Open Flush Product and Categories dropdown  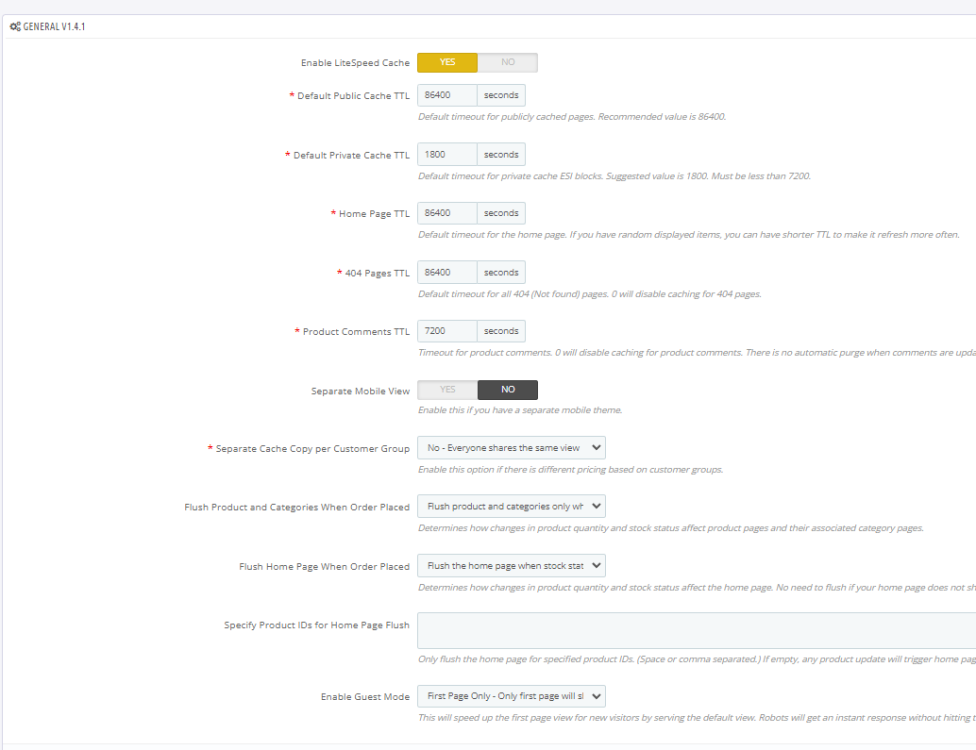tap(511, 506)
